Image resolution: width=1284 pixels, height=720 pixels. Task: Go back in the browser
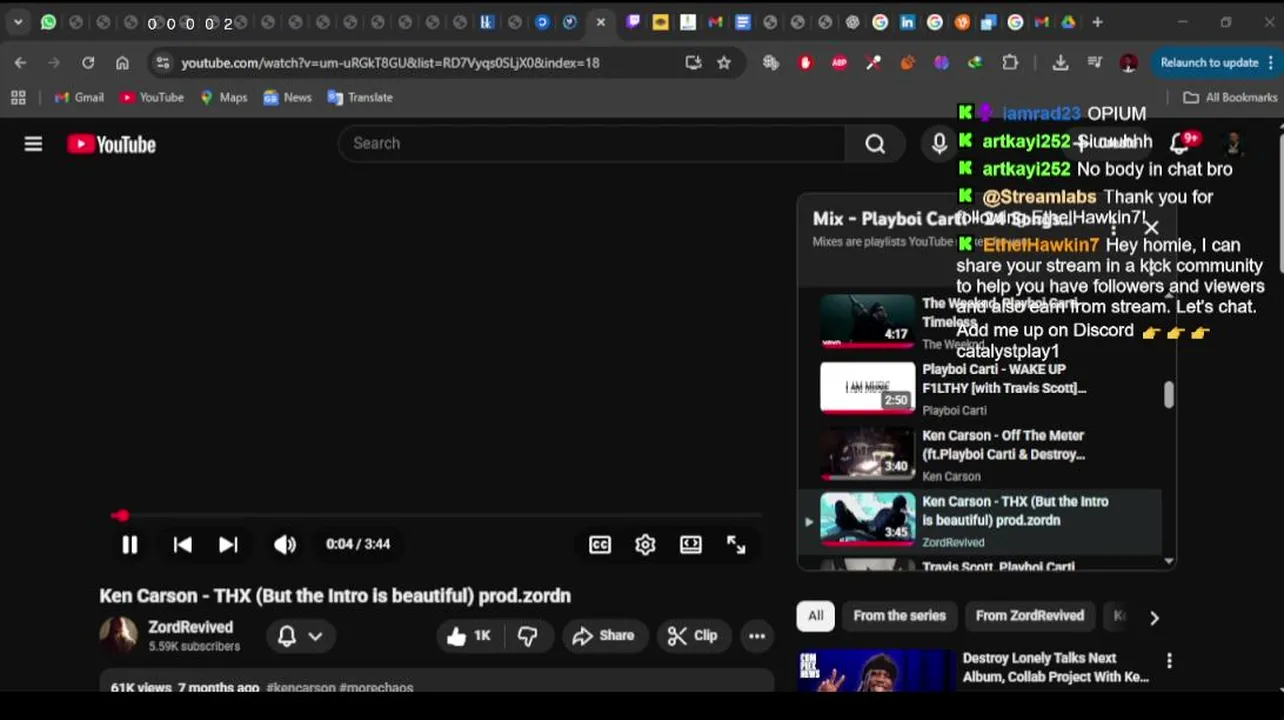click(x=20, y=62)
